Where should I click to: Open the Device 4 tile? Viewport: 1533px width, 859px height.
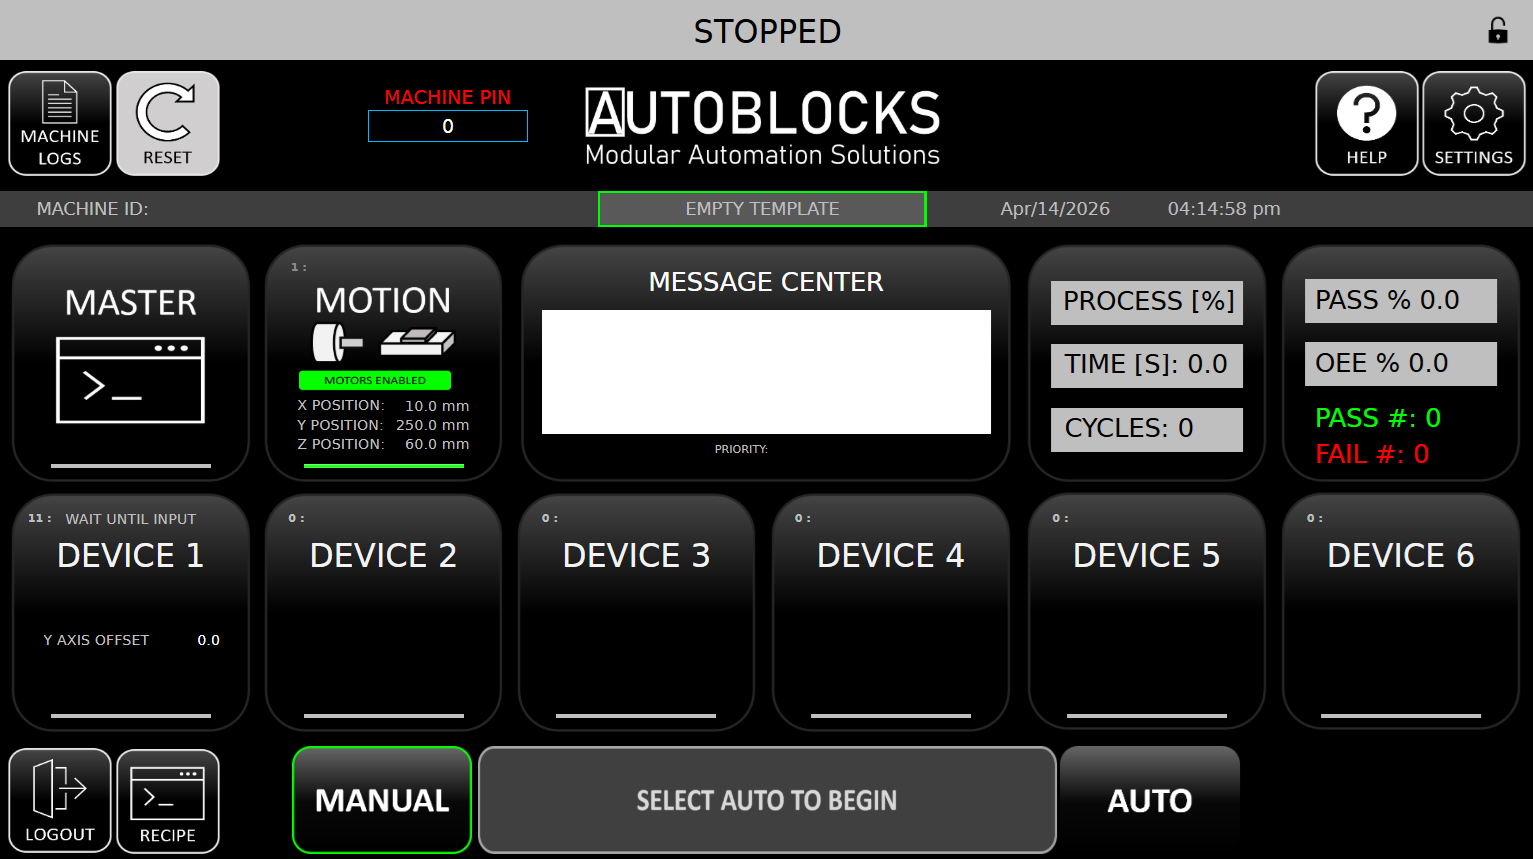(891, 612)
